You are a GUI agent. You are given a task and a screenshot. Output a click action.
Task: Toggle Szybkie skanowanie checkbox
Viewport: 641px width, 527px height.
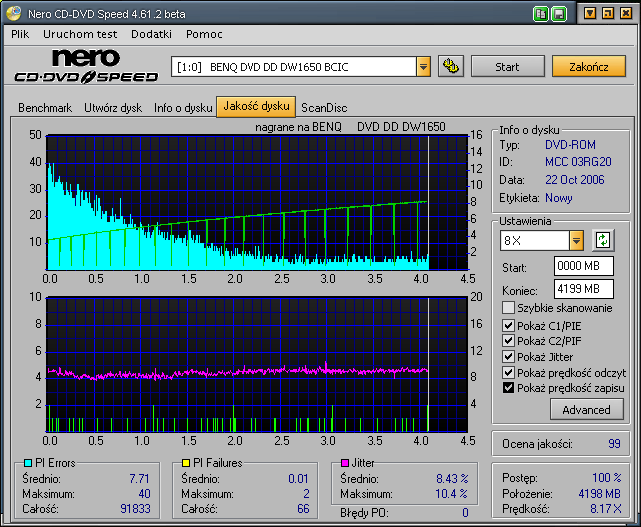click(508, 307)
